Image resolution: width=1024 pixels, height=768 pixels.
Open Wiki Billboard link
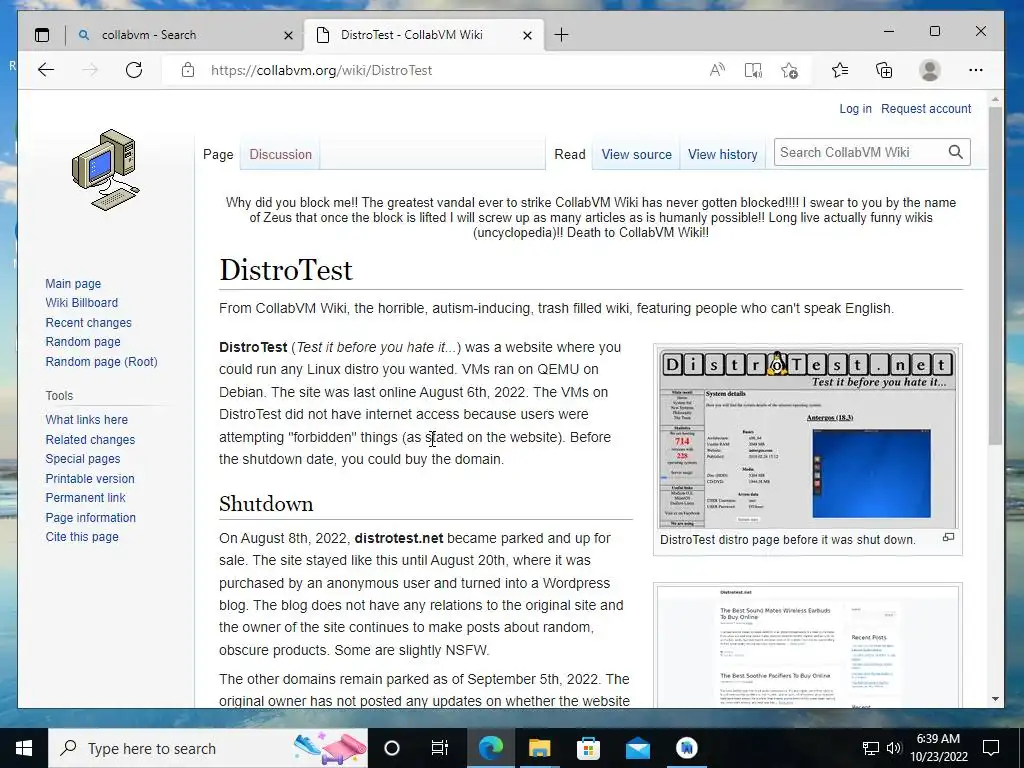tap(82, 303)
